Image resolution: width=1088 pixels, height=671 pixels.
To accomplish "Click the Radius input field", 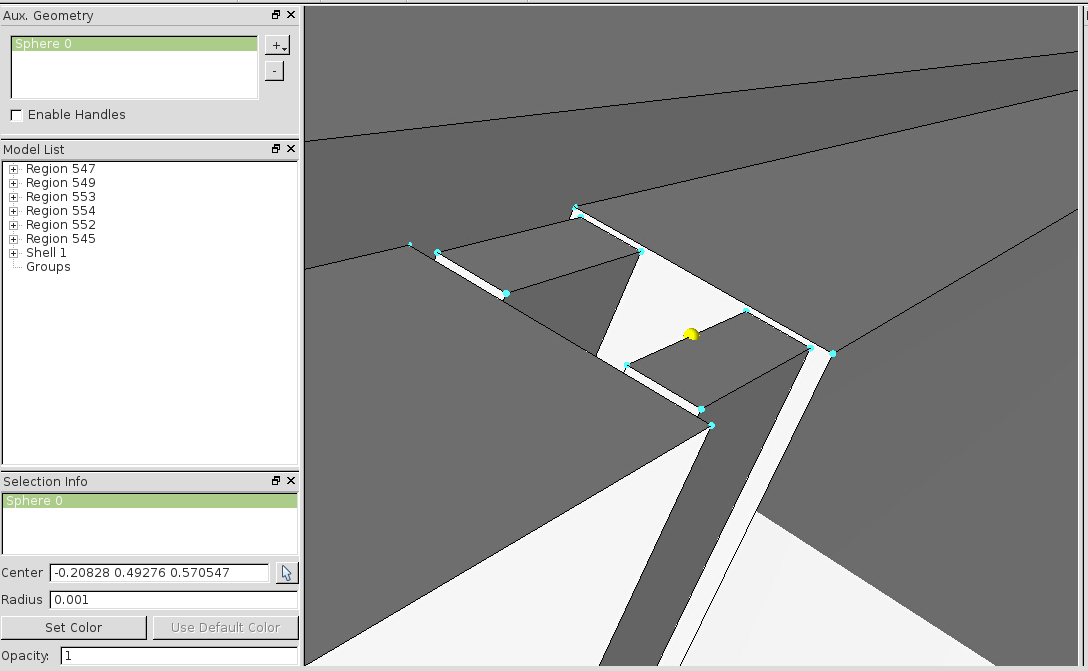I will (x=173, y=600).
